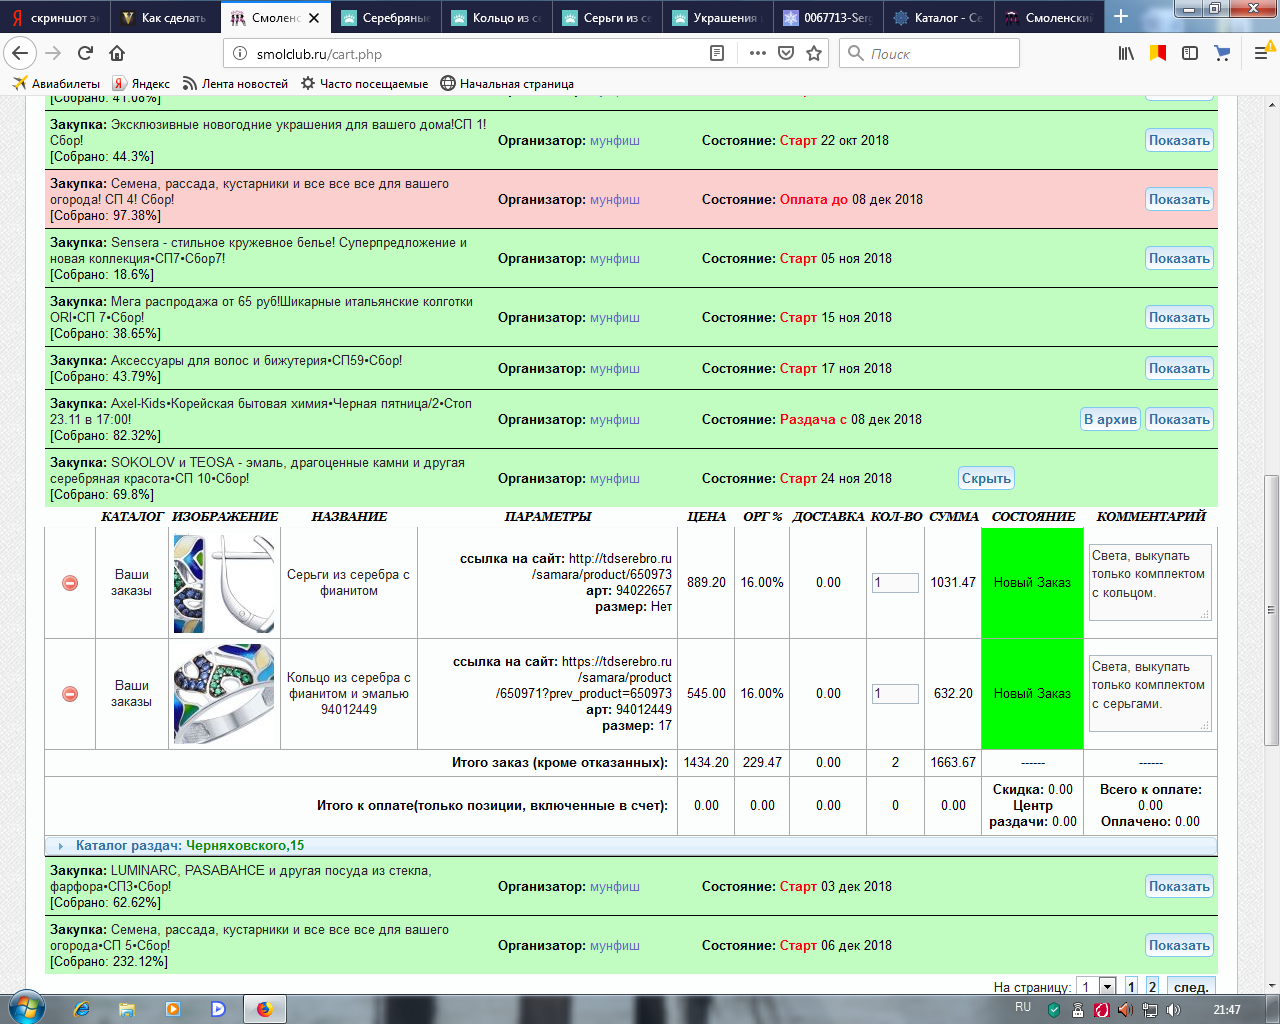Edit the ring quantity field
This screenshot has width=1280, height=1024.
pyautogui.click(x=895, y=693)
